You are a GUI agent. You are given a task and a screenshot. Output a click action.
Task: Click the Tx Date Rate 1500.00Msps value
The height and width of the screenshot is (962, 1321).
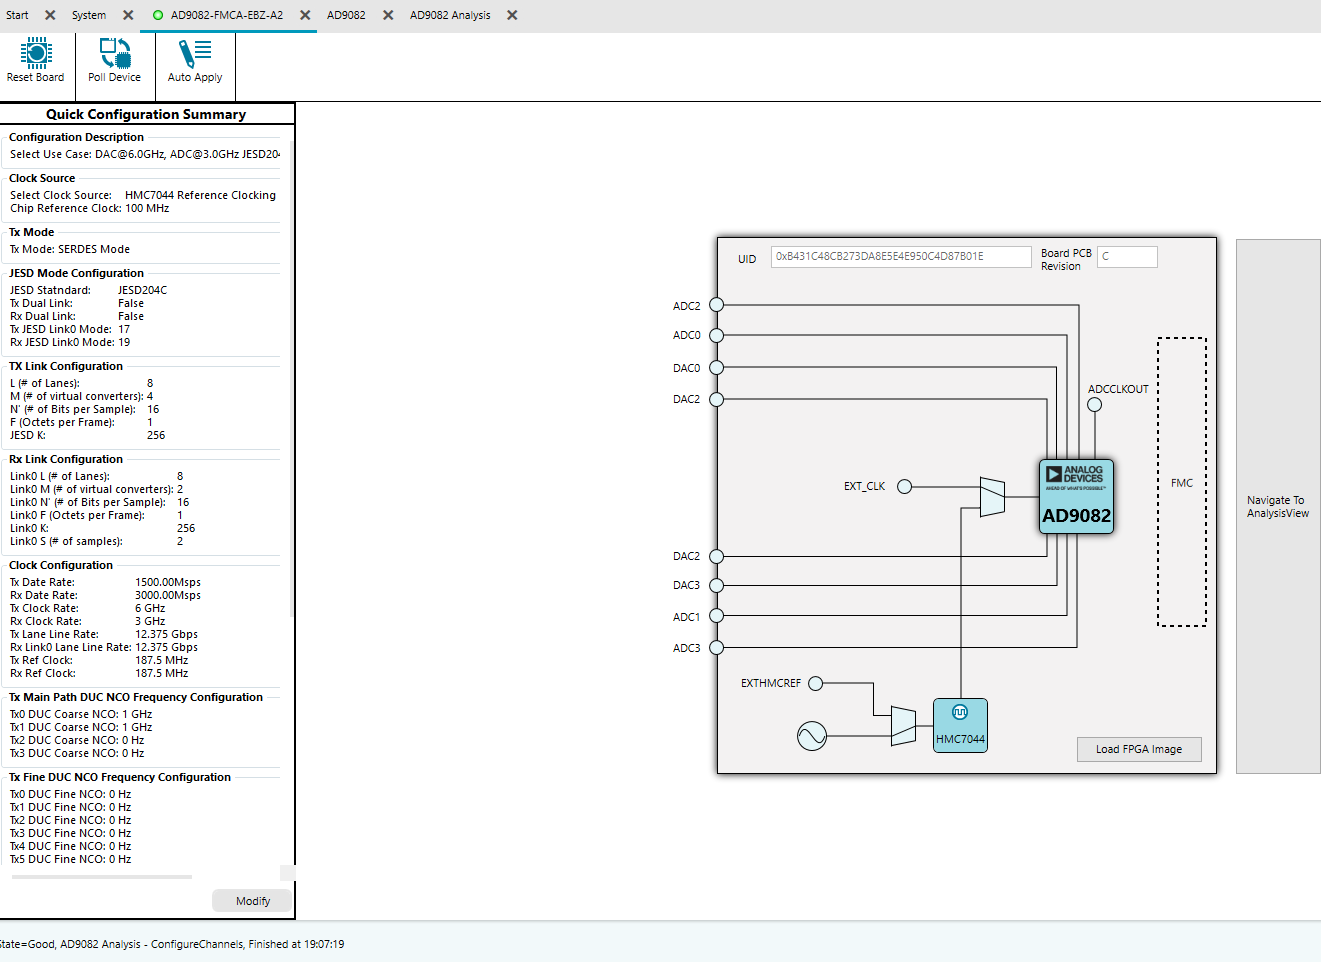(x=168, y=582)
